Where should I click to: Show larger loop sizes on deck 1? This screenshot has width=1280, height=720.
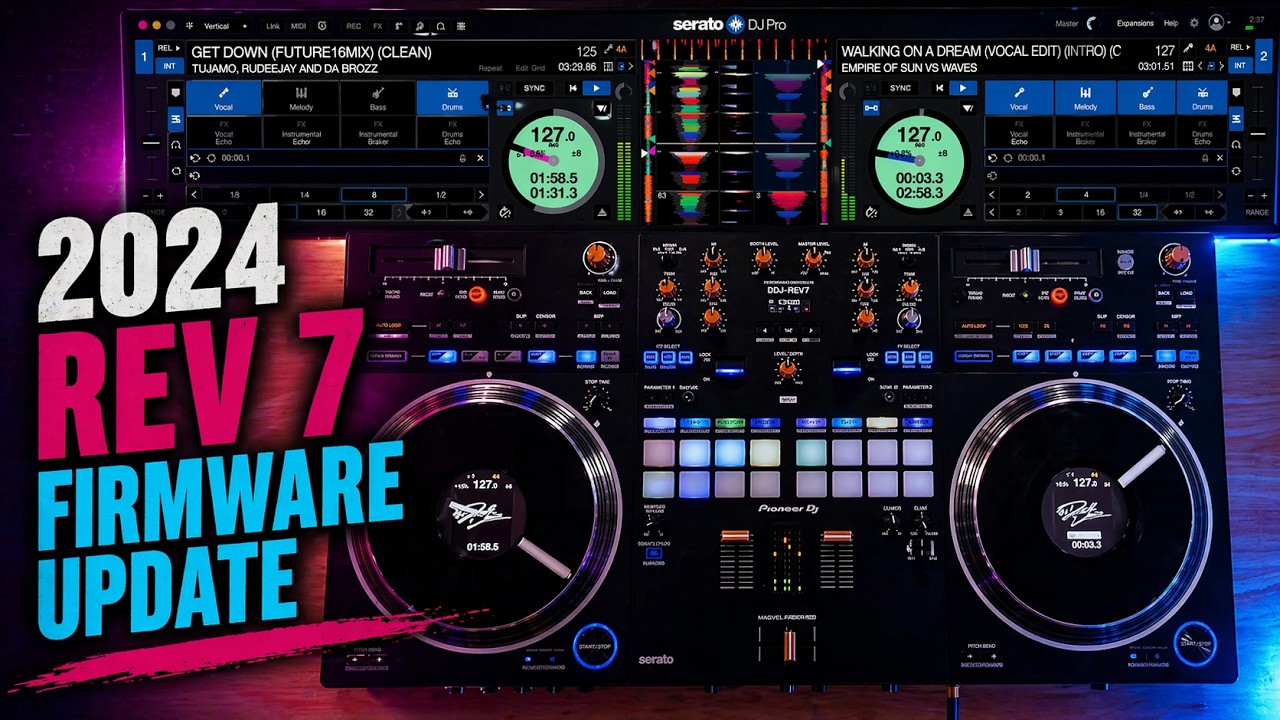(481, 195)
